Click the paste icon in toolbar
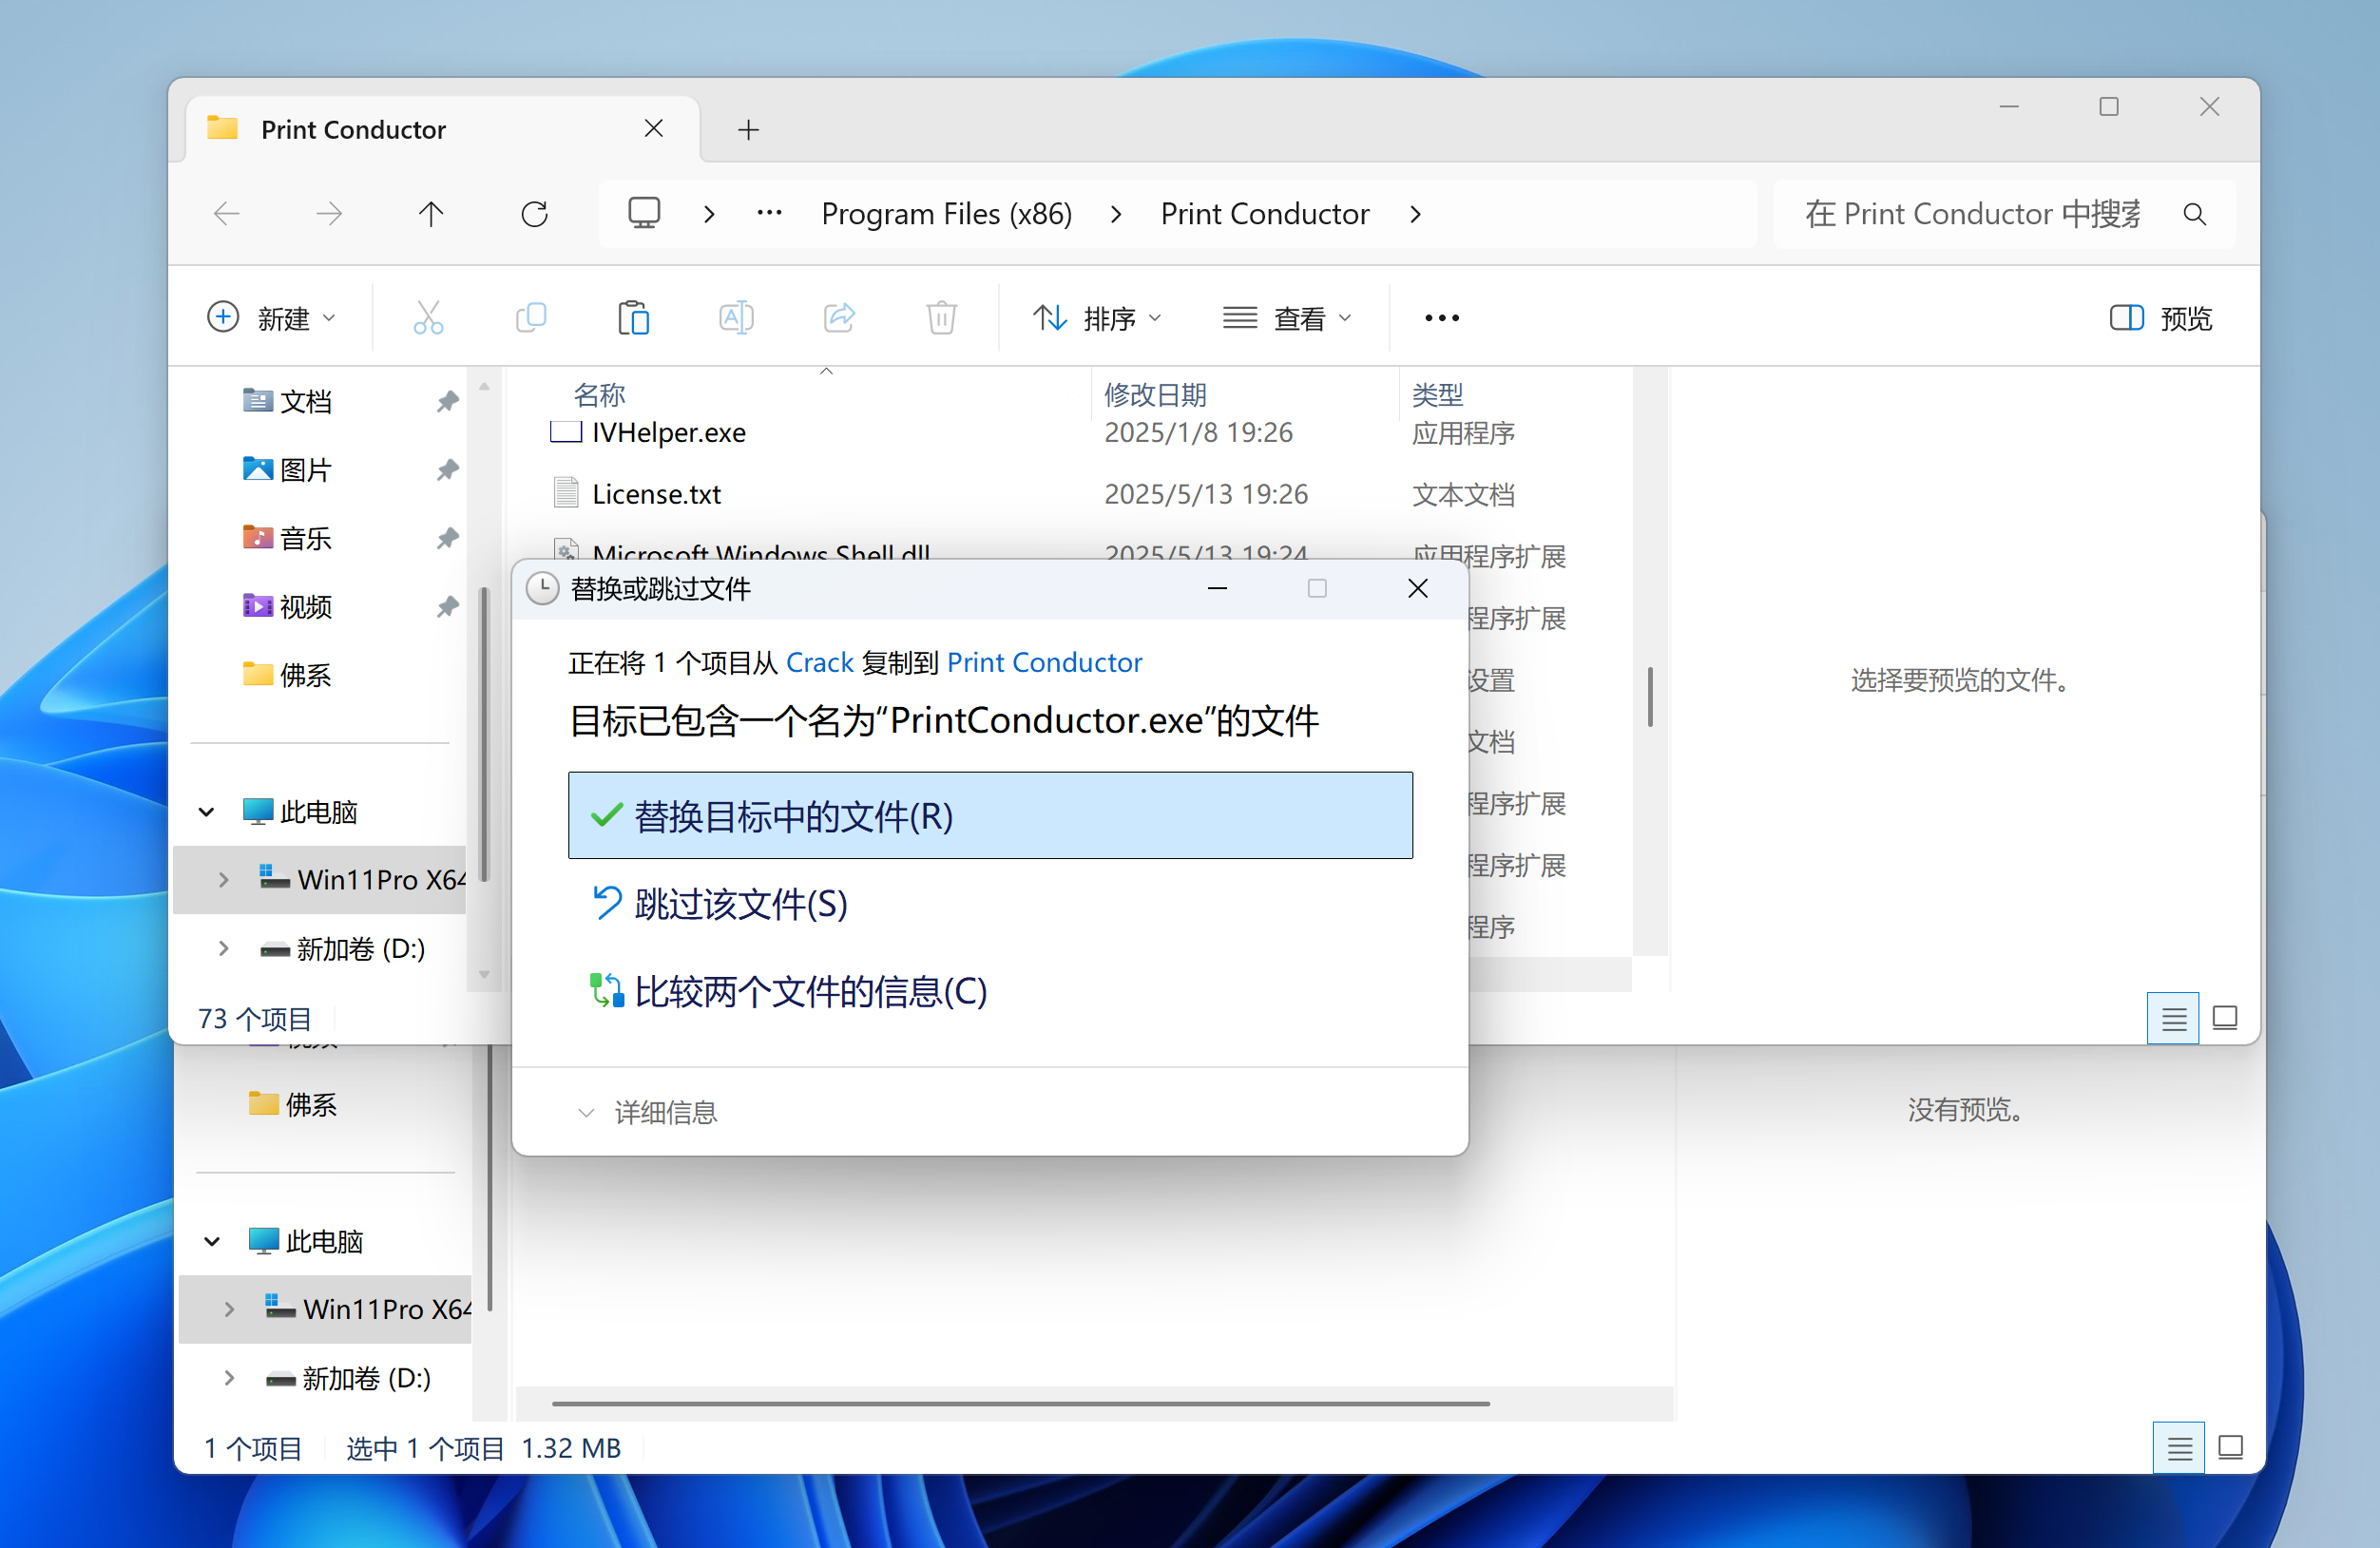 tap(633, 318)
